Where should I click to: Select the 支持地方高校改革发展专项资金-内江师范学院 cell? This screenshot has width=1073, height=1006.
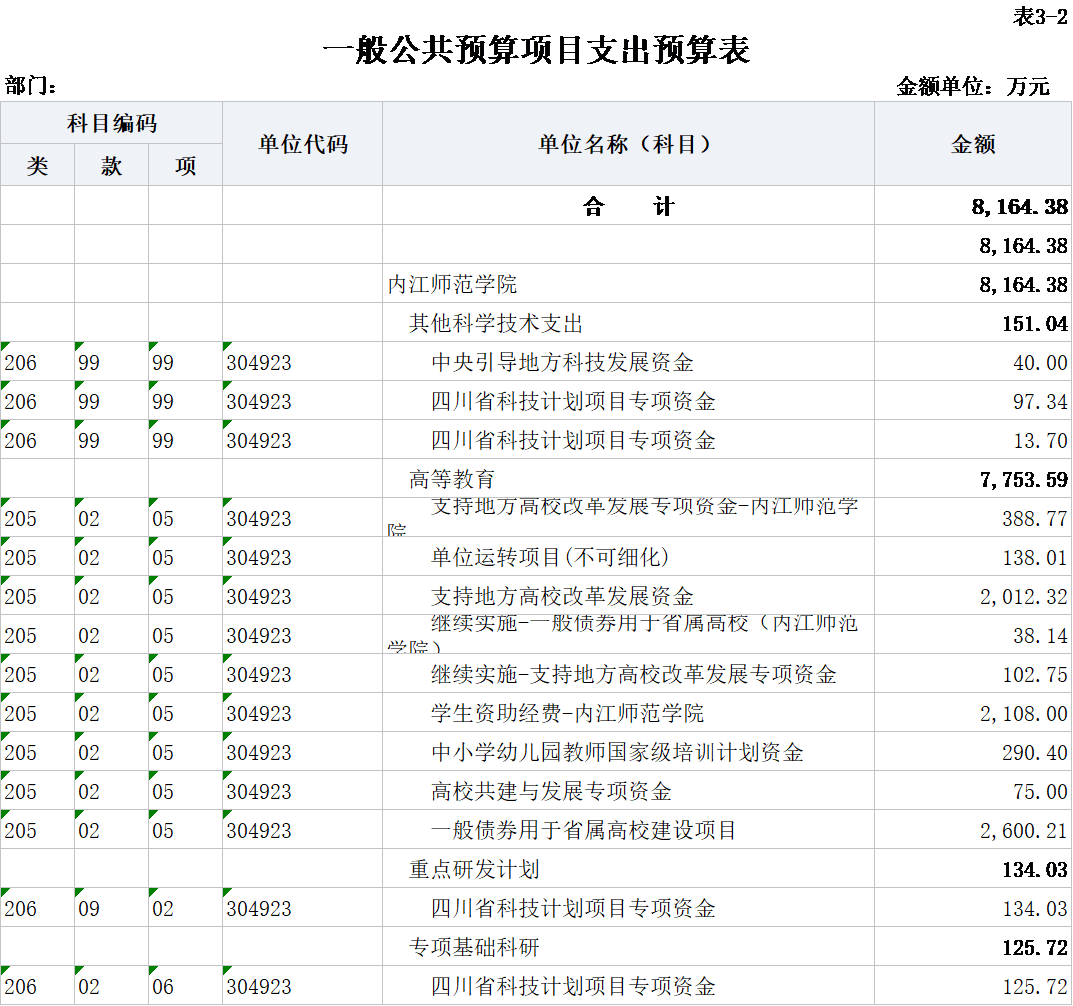coord(628,517)
